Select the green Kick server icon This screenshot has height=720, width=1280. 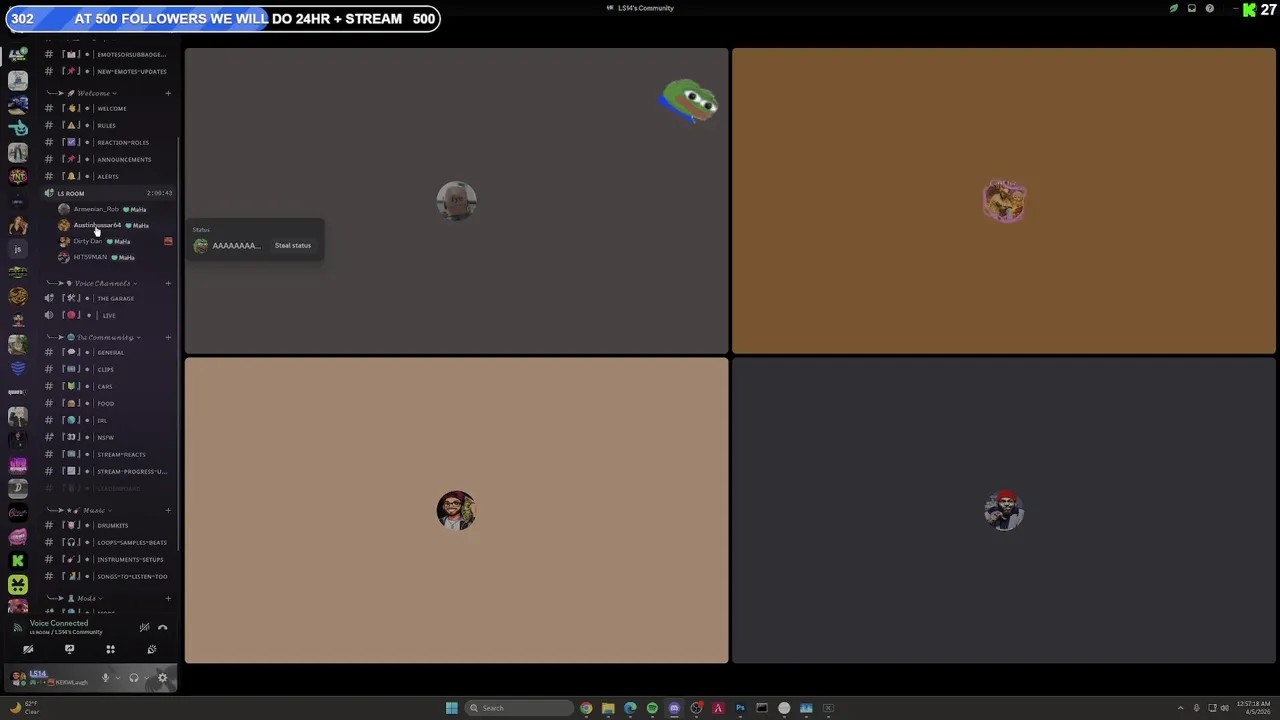point(18,561)
